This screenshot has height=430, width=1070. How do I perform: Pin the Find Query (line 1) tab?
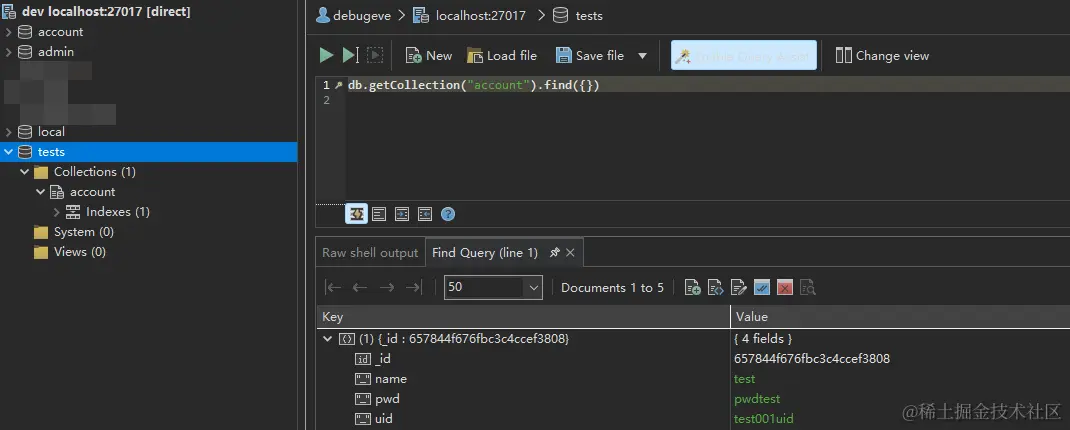pyautogui.click(x=555, y=253)
